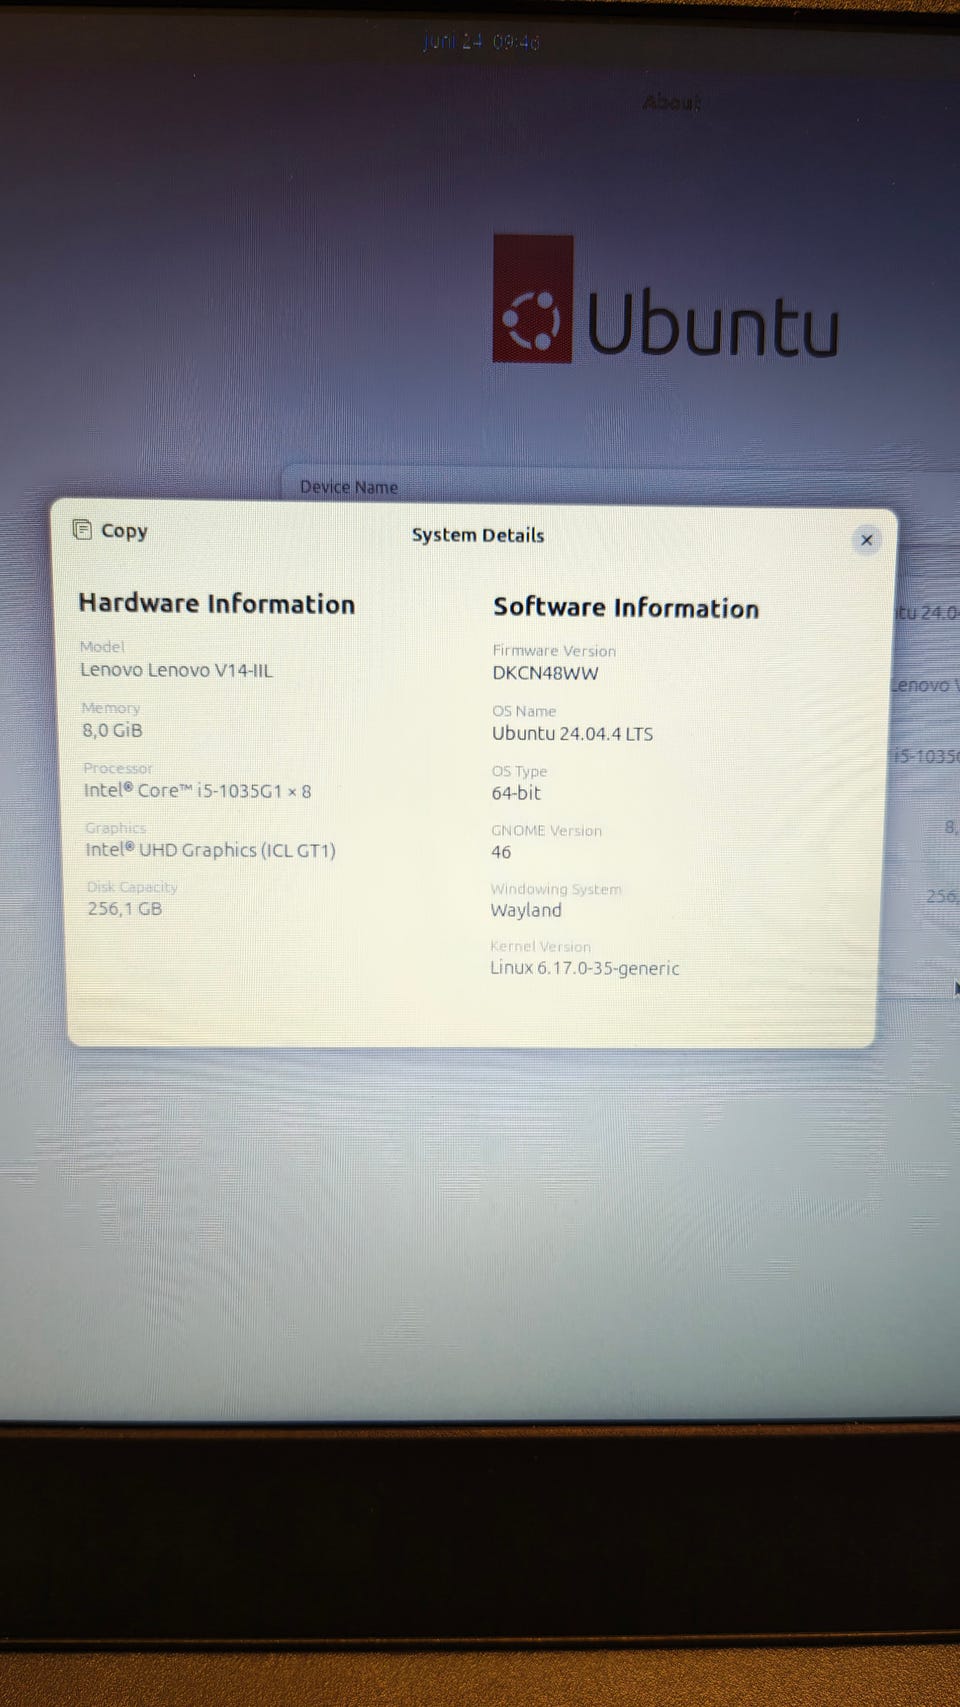Click disk capacity value 256,1 GB

pyautogui.click(x=124, y=909)
